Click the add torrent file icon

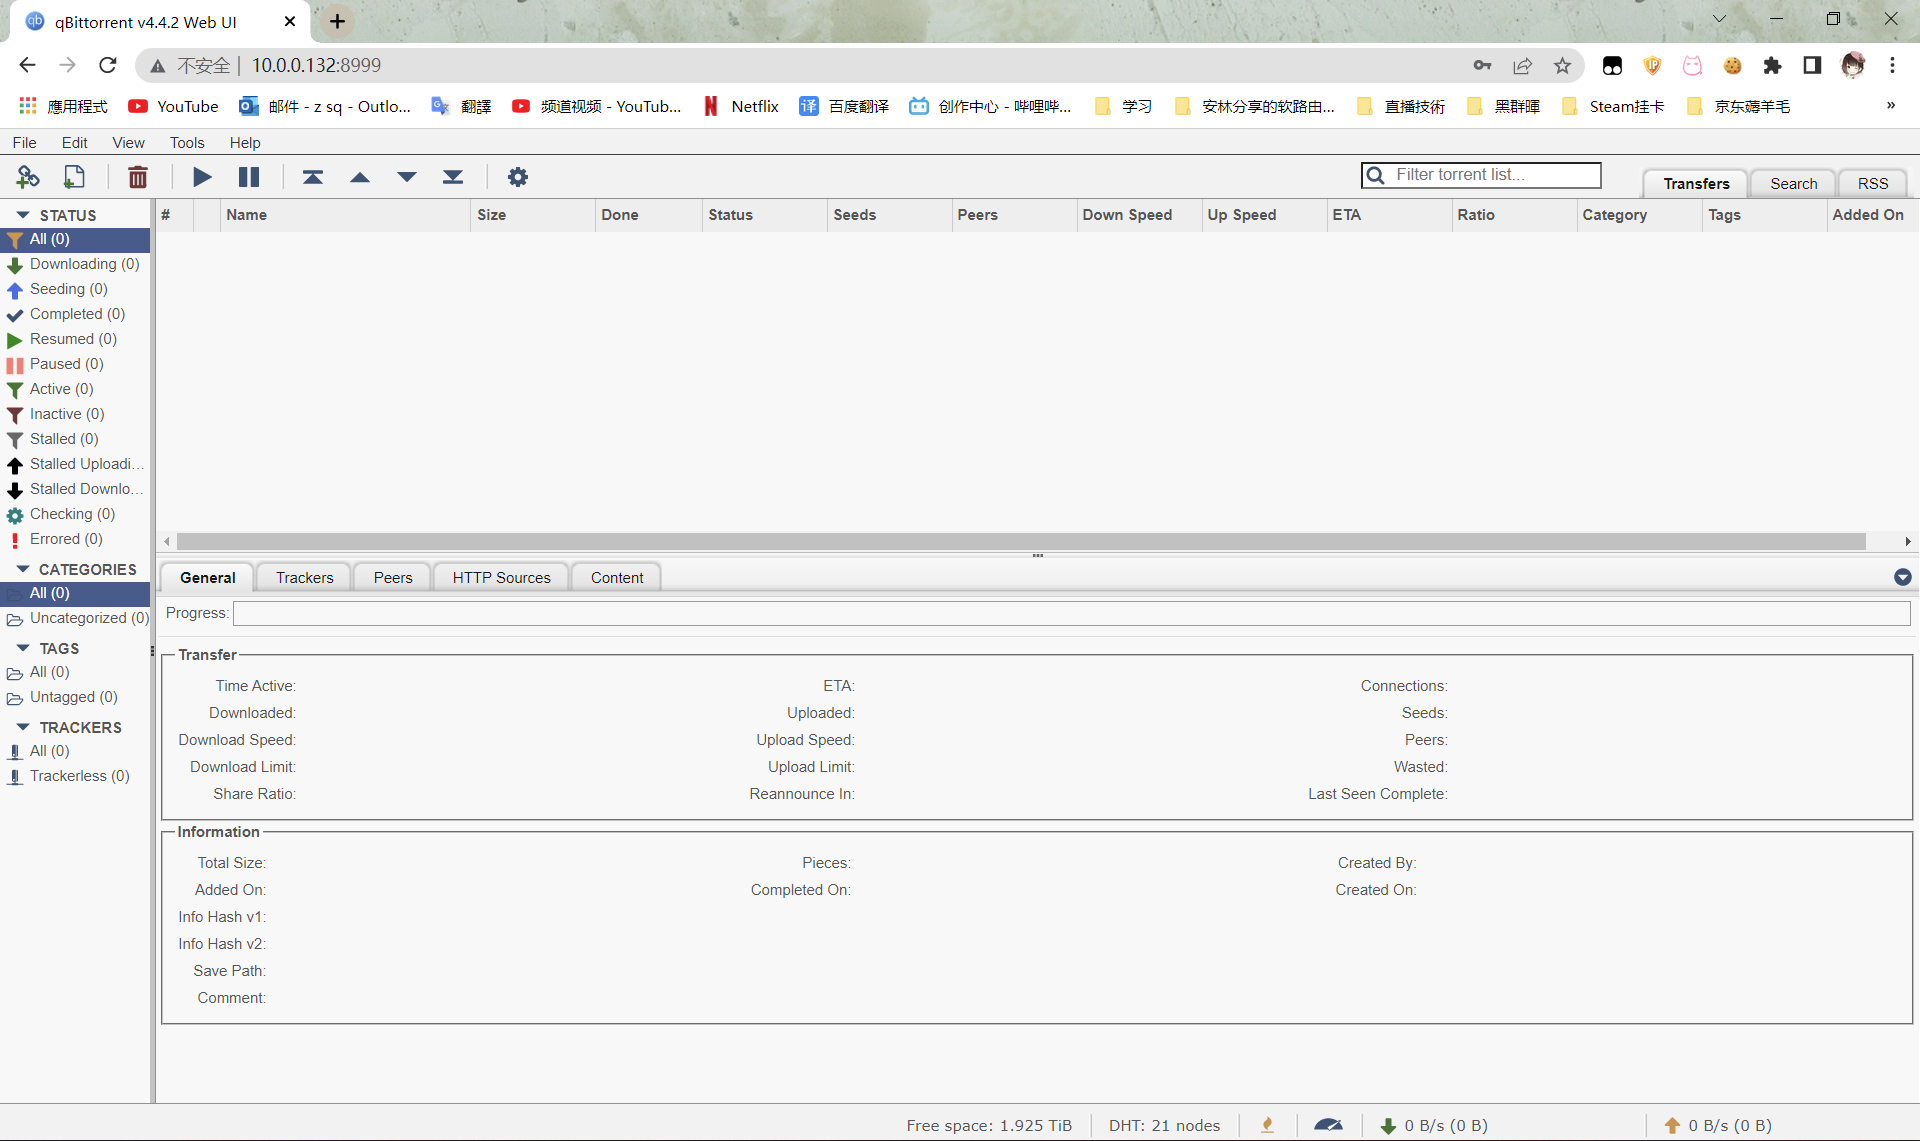[x=74, y=177]
